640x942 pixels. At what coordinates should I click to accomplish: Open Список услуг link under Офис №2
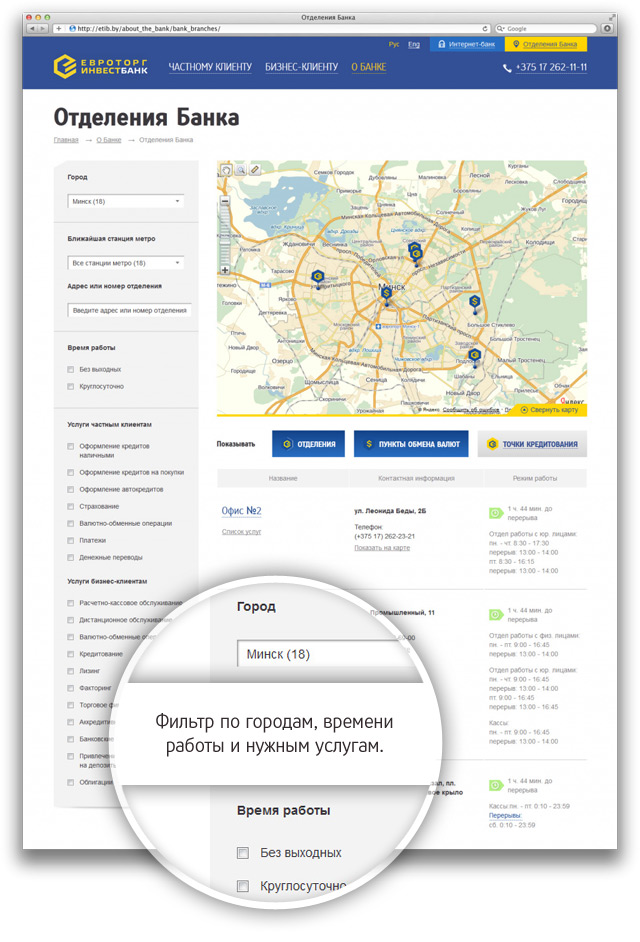point(242,532)
